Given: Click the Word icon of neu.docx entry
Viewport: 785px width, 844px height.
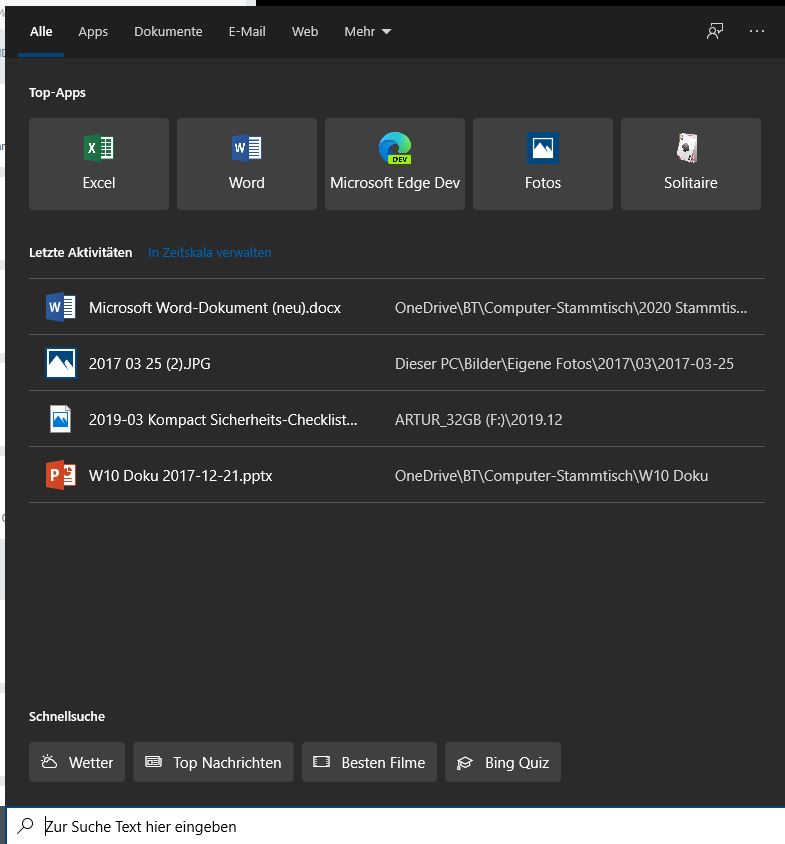Looking at the screenshot, I should click(60, 307).
